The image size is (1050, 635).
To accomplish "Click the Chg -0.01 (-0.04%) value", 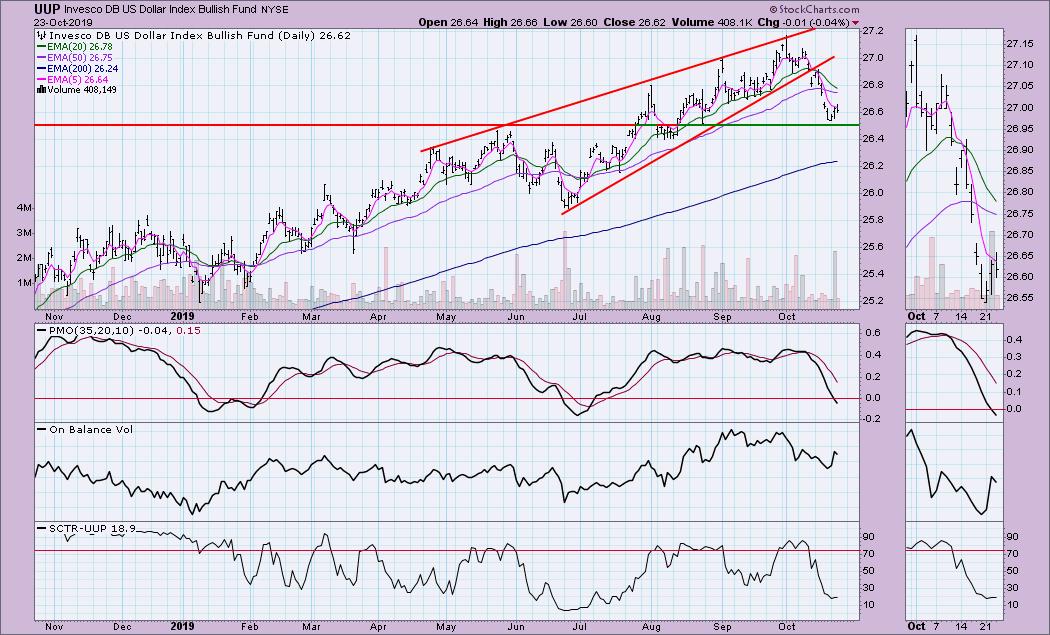I will (803, 22).
